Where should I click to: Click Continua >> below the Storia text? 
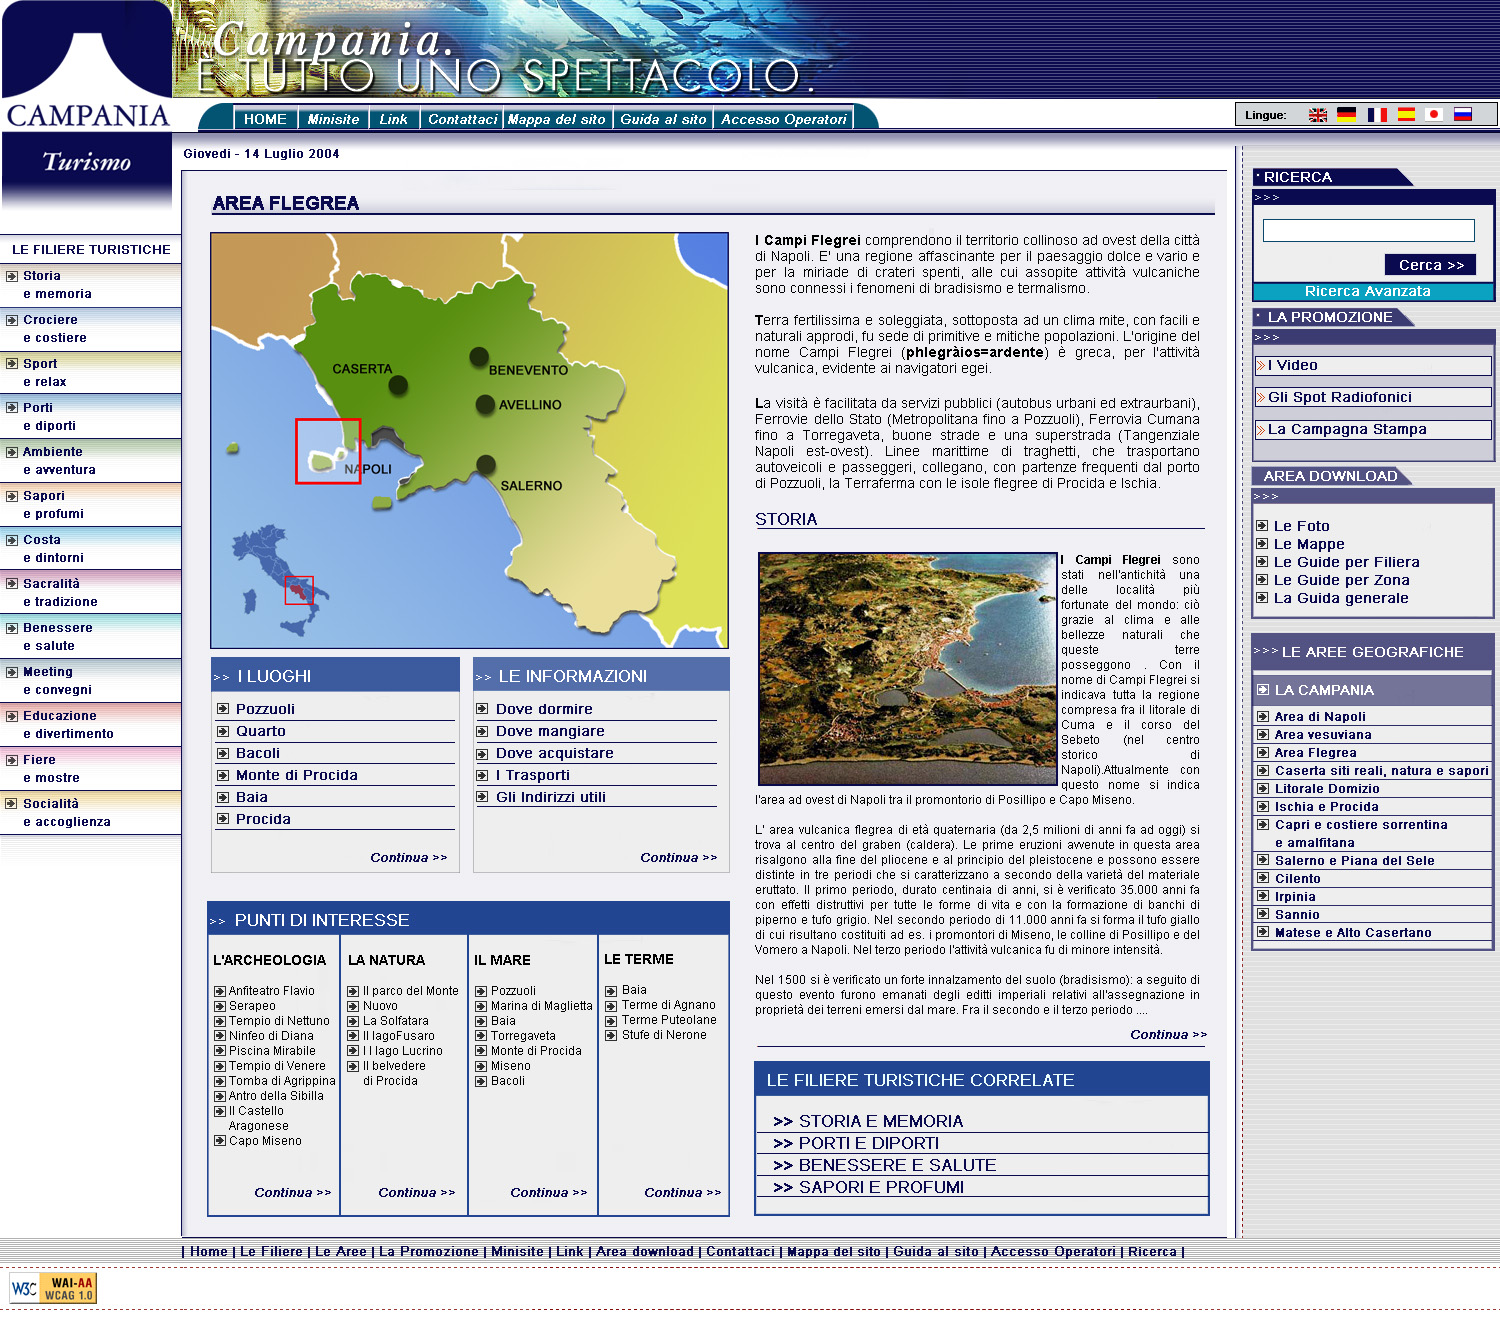point(1168,1035)
